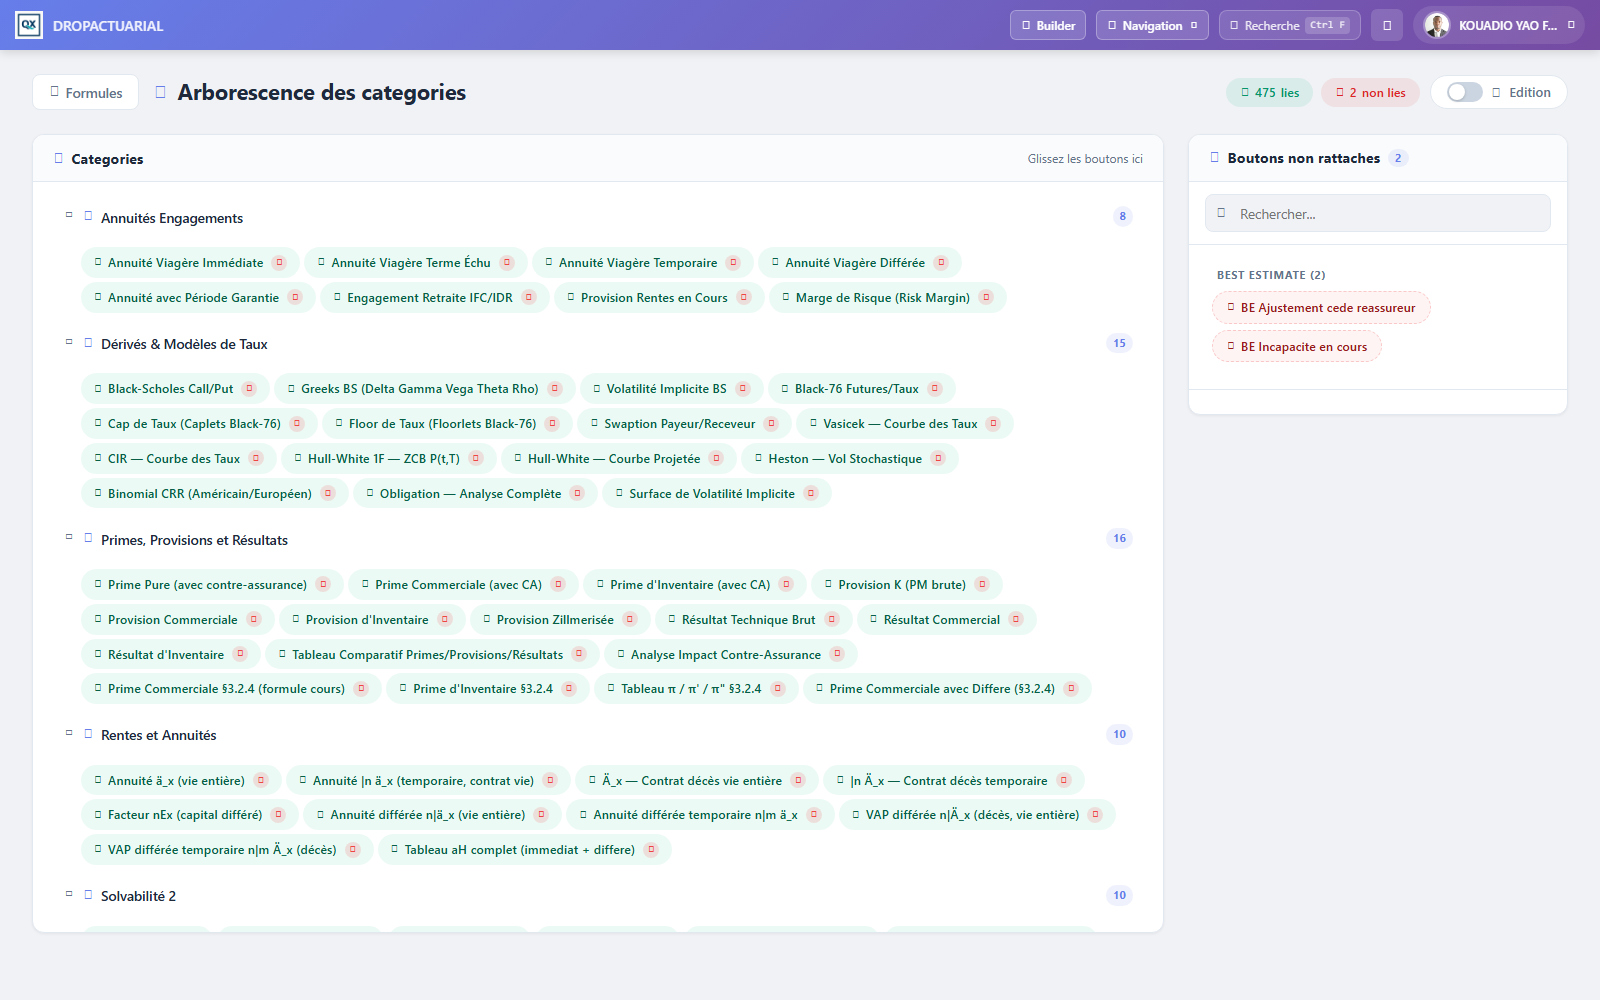Click the user avatar photo
This screenshot has width=1600, height=1000.
[1437, 25]
